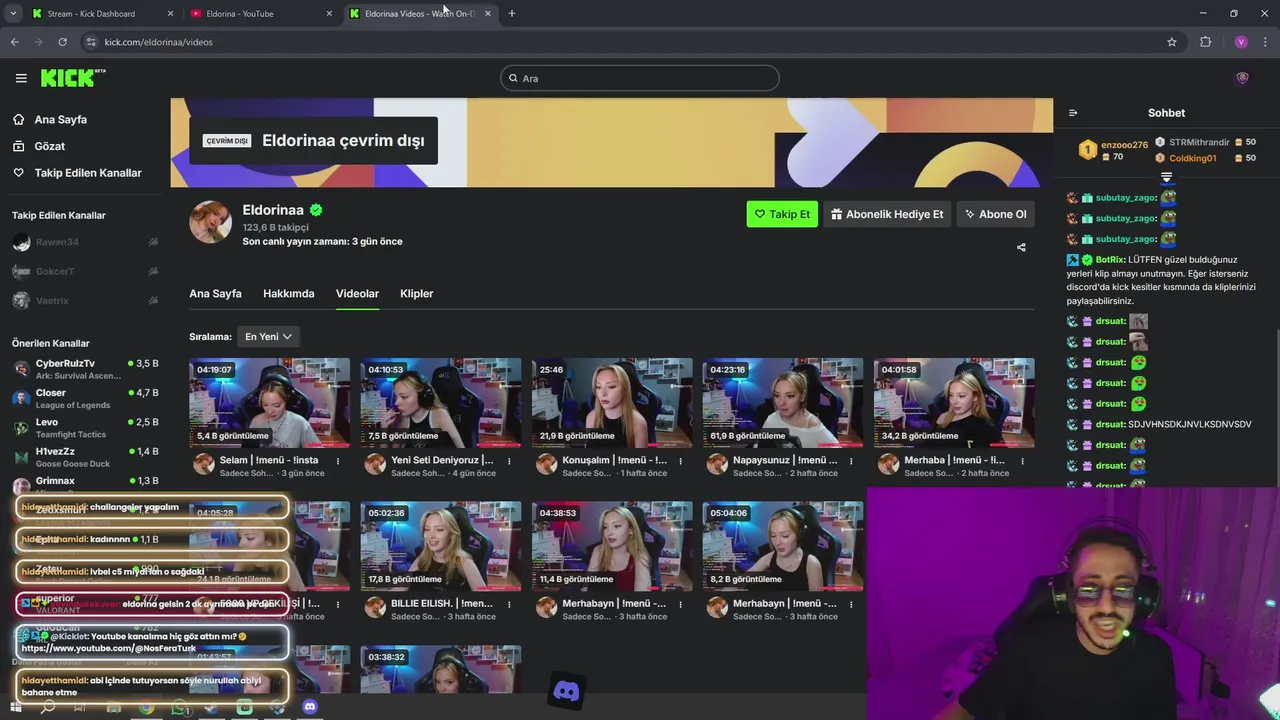Reload the page
Image resolution: width=1280 pixels, height=720 pixels.
(62, 42)
